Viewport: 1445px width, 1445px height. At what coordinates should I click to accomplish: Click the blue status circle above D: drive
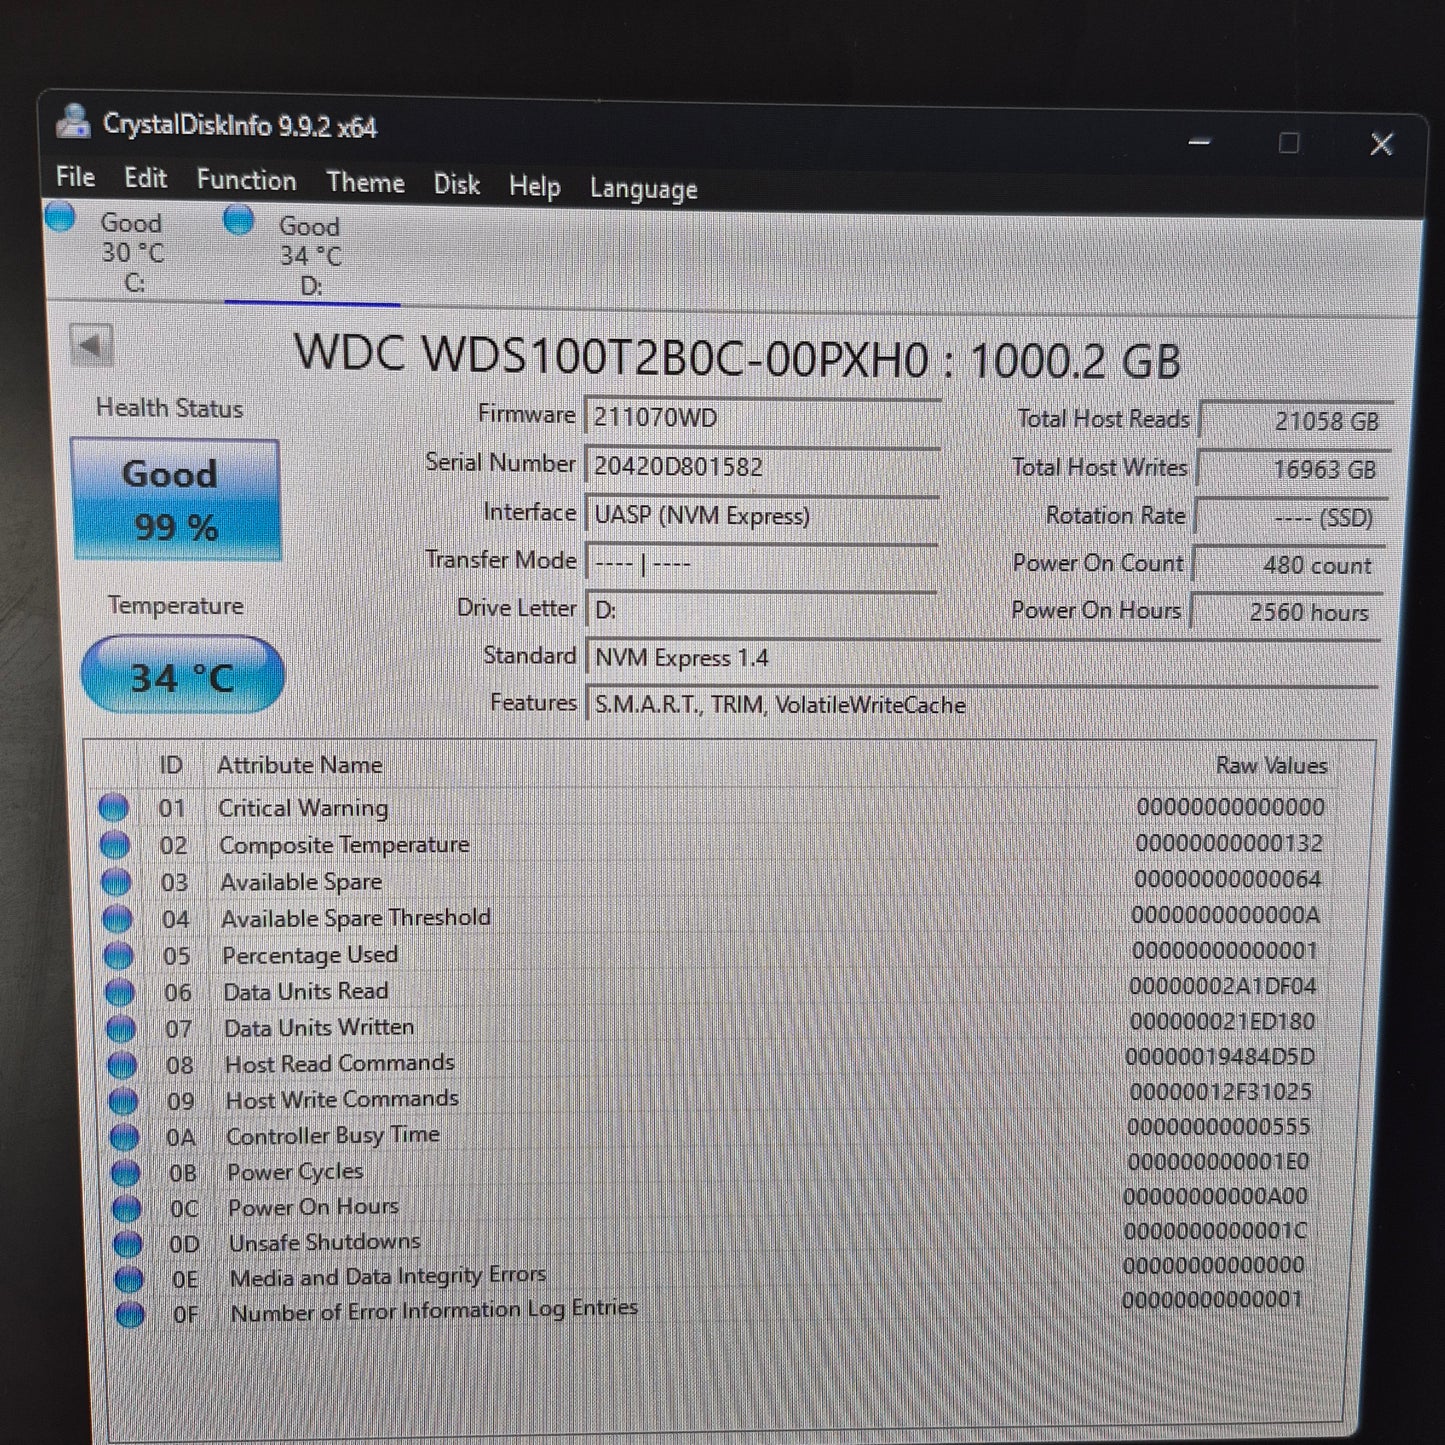tap(238, 219)
